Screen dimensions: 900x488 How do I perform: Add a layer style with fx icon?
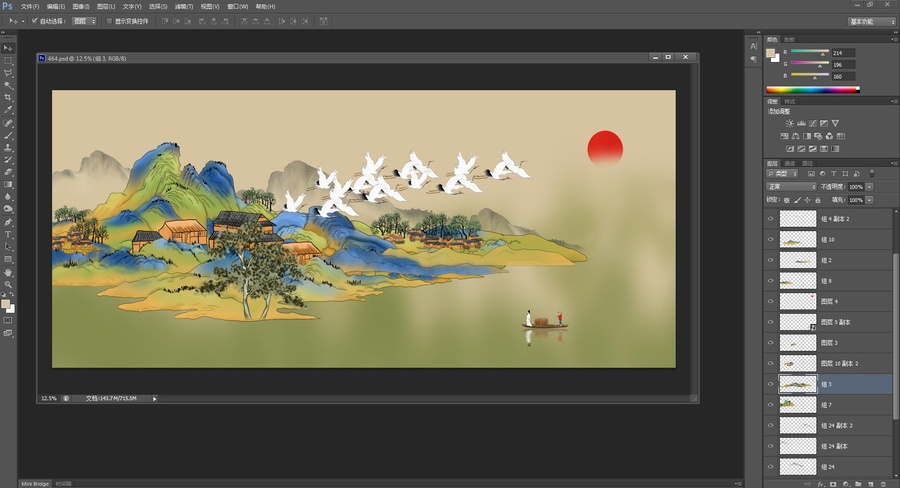(x=821, y=484)
